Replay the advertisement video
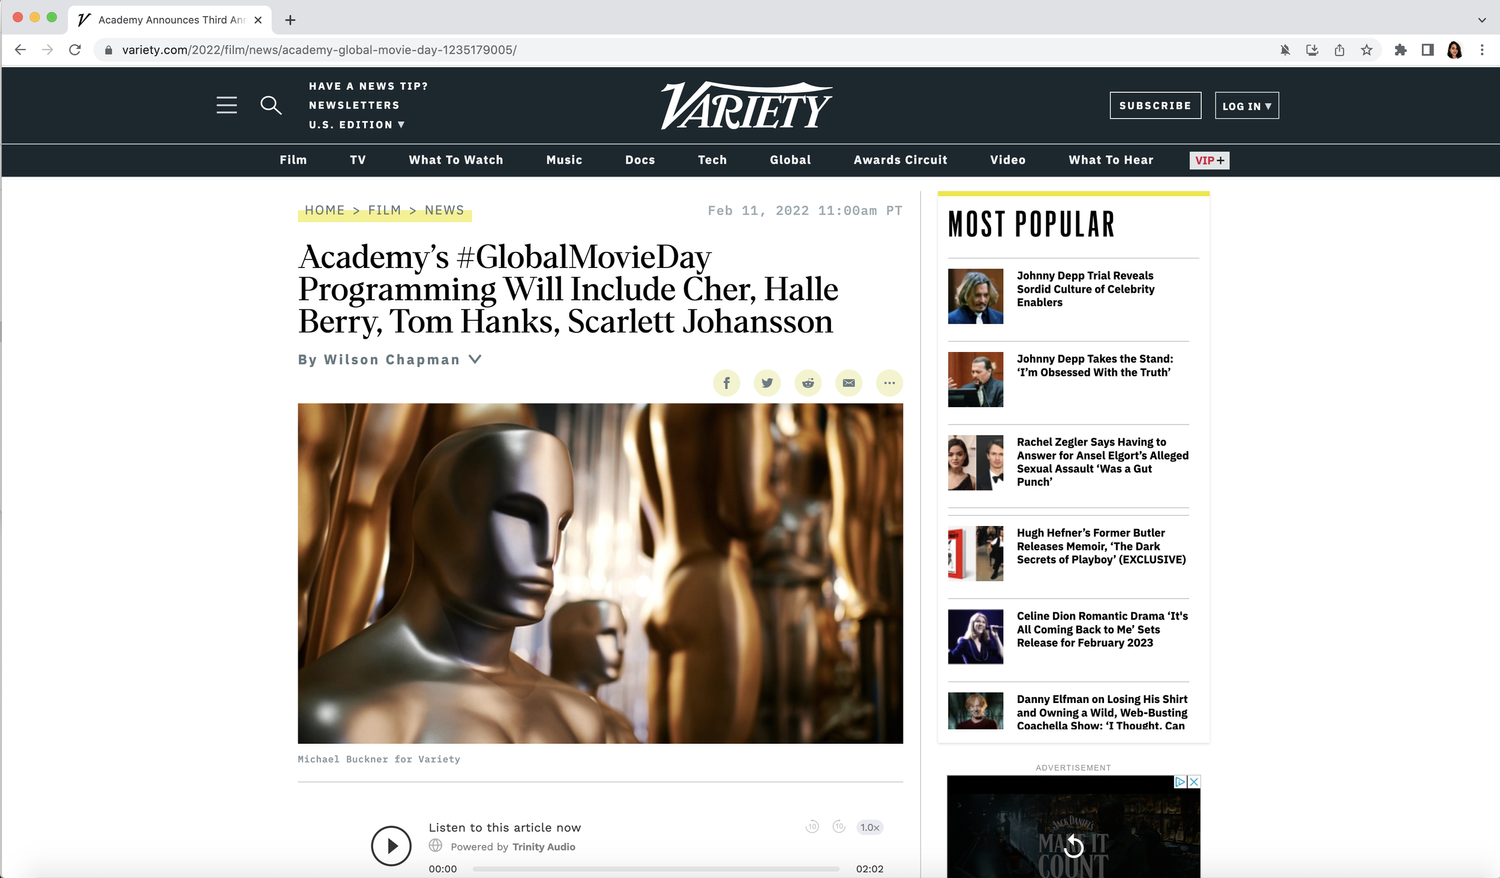1500x878 pixels. 1074,847
